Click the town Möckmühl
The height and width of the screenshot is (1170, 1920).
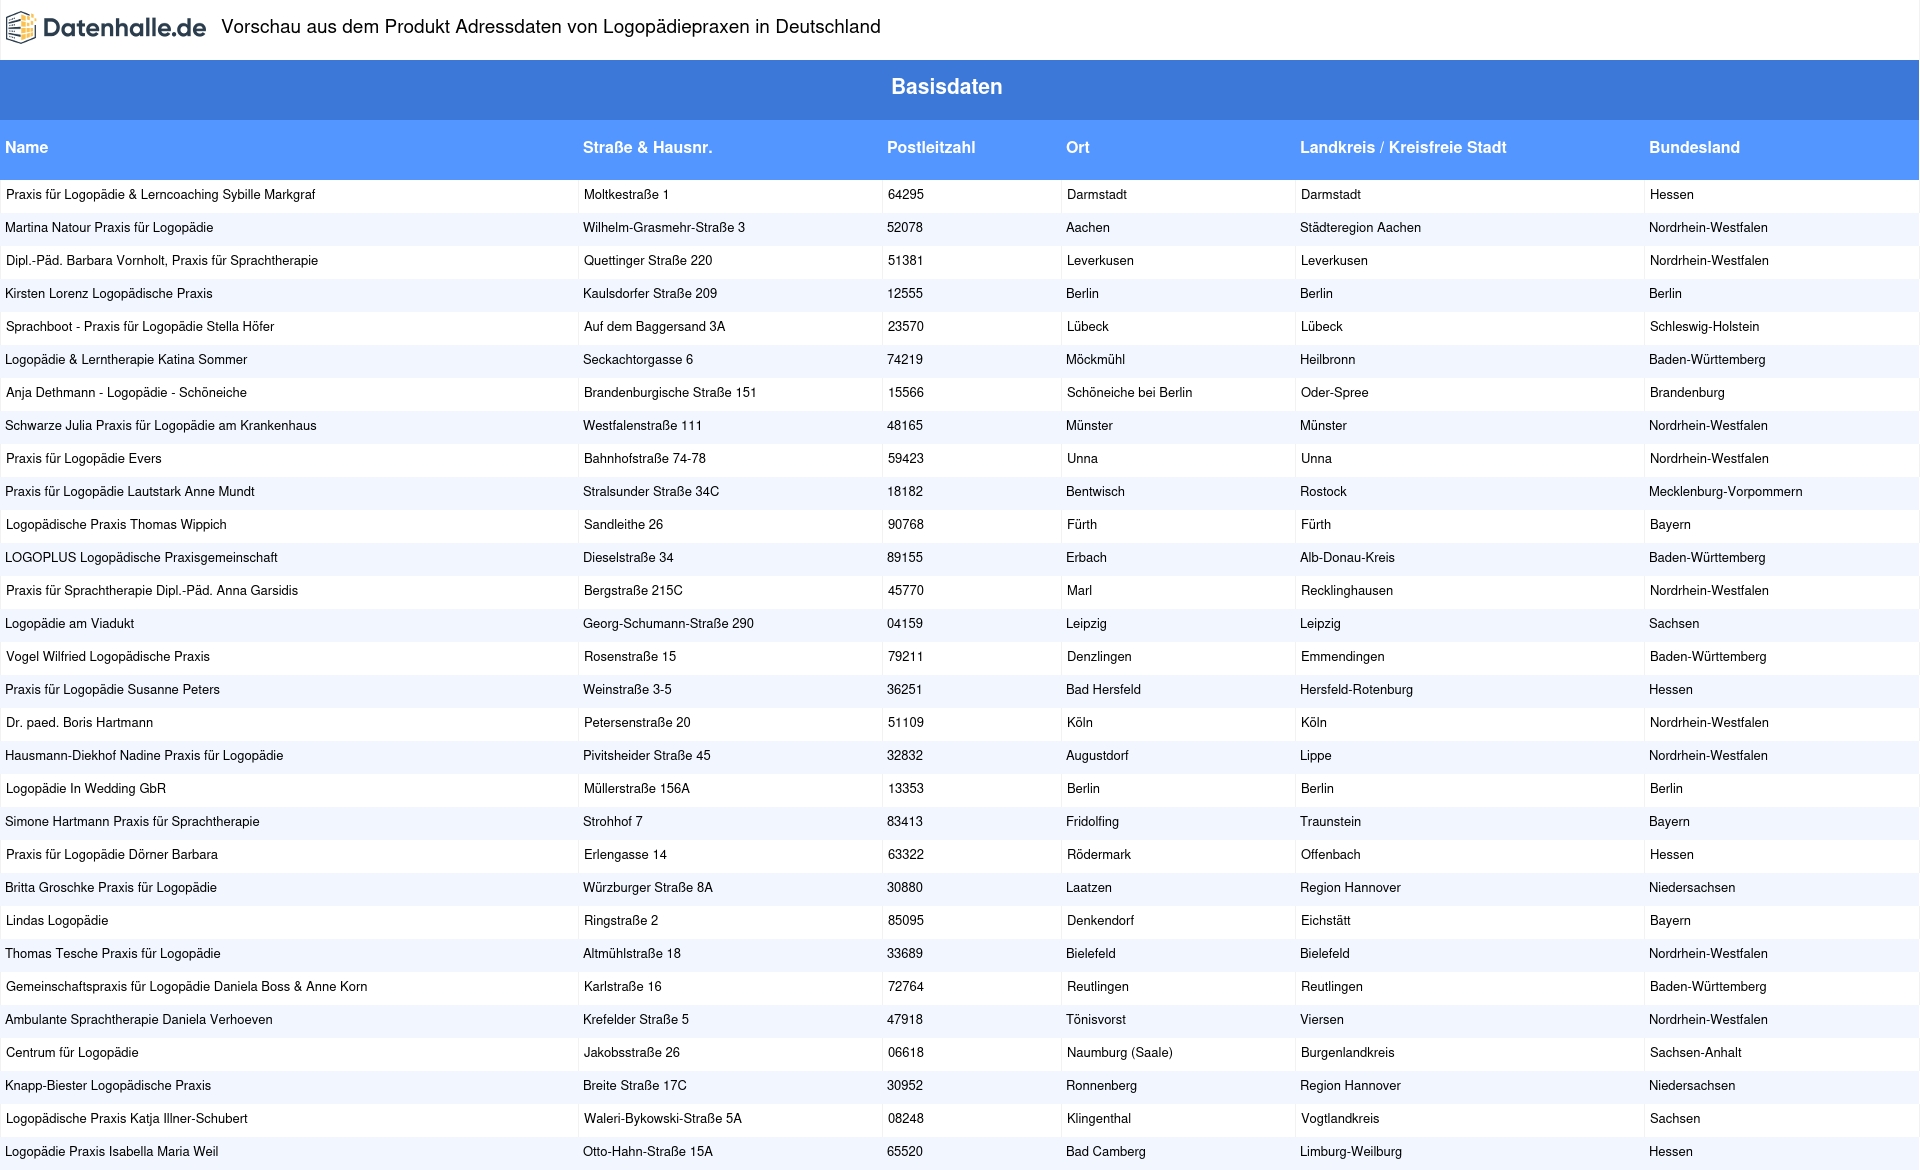[x=1096, y=360]
